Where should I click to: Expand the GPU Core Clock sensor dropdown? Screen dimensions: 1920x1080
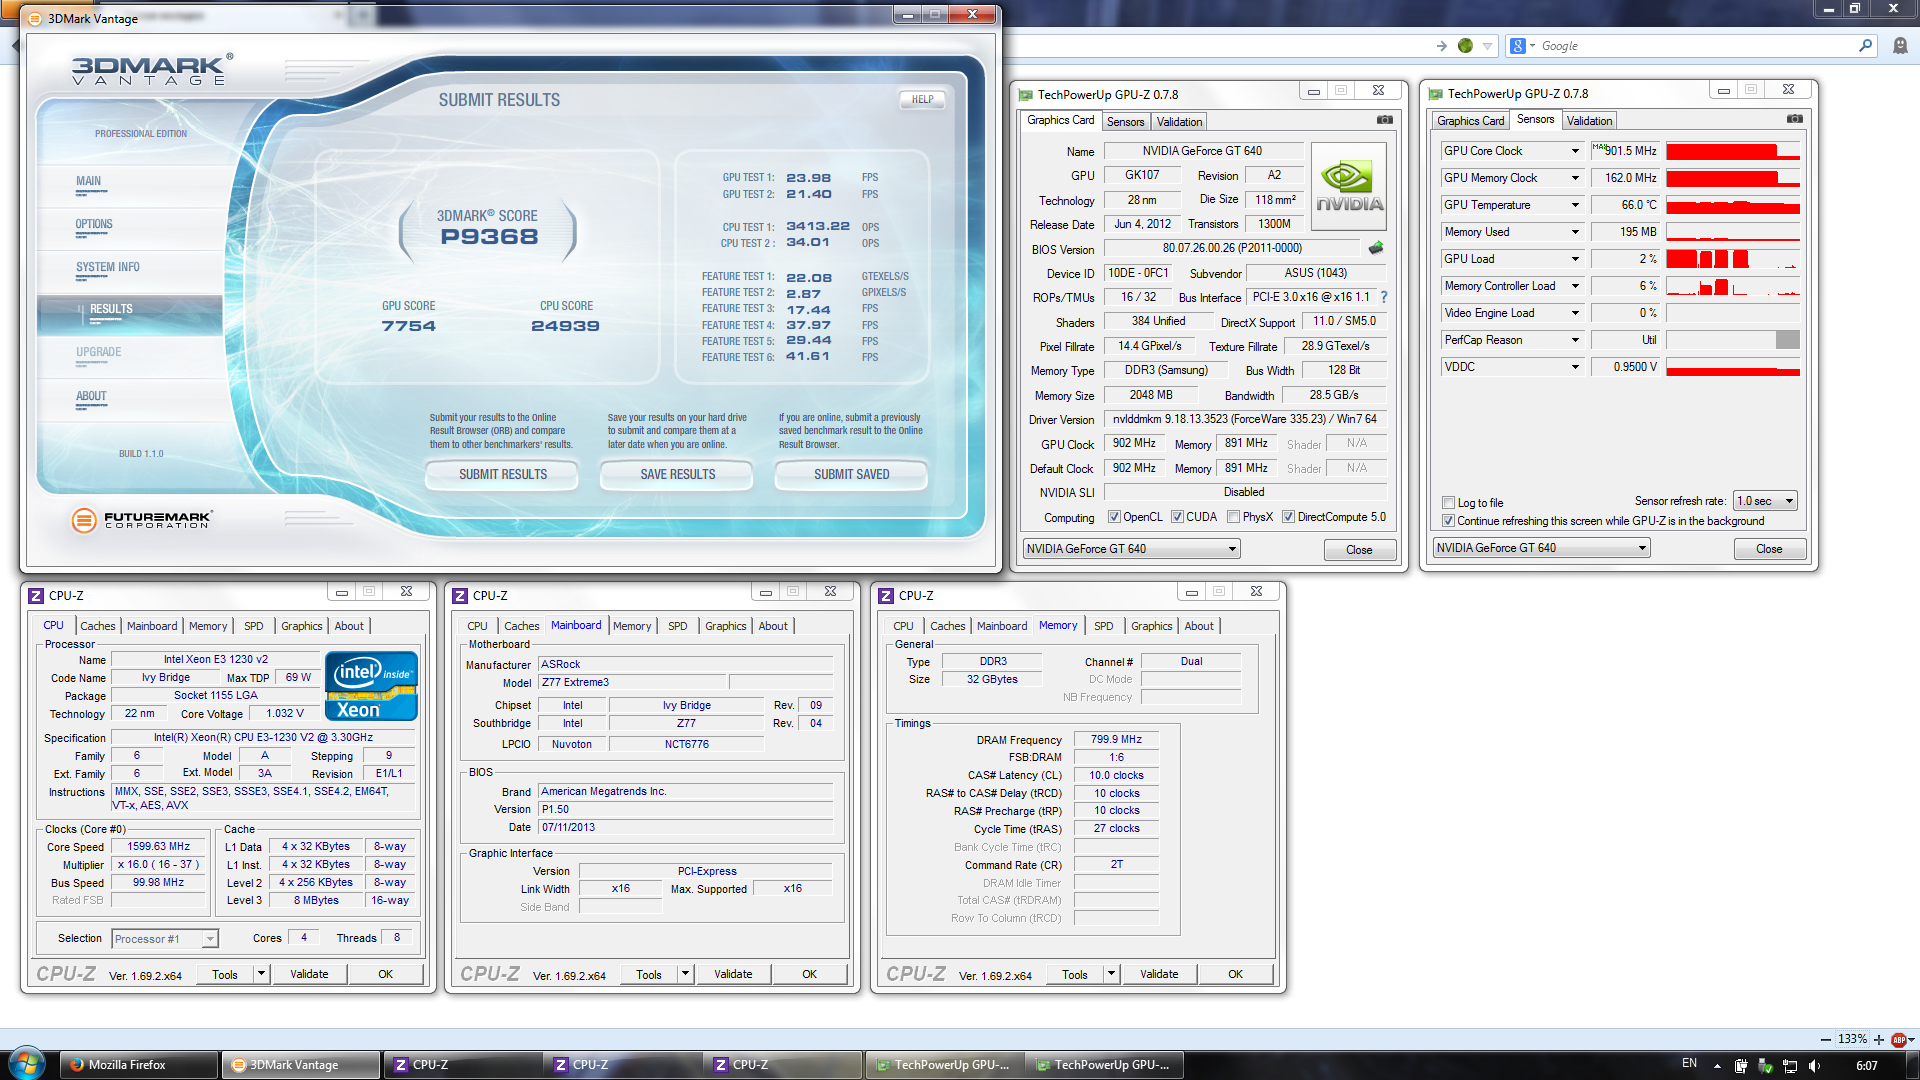click(x=1575, y=151)
